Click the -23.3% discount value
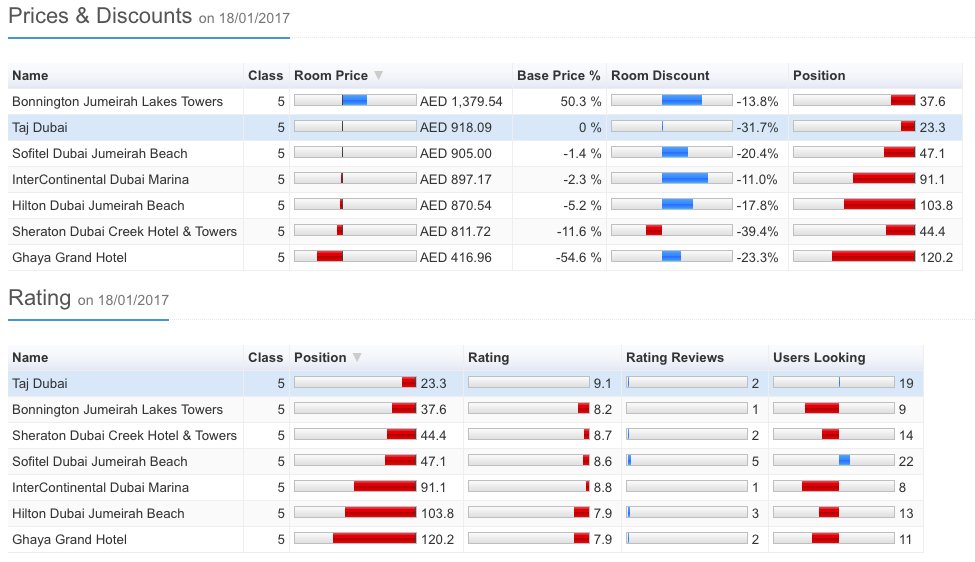975x562 pixels. (757, 257)
